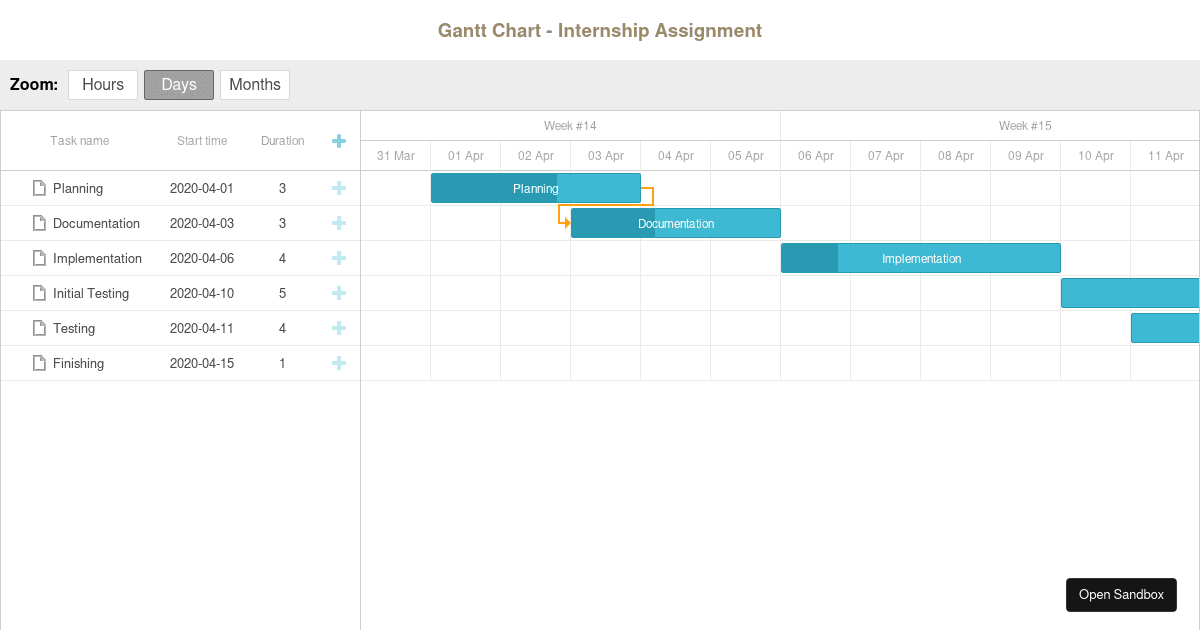
Task: Switch zoom to Hours
Action: point(102,84)
